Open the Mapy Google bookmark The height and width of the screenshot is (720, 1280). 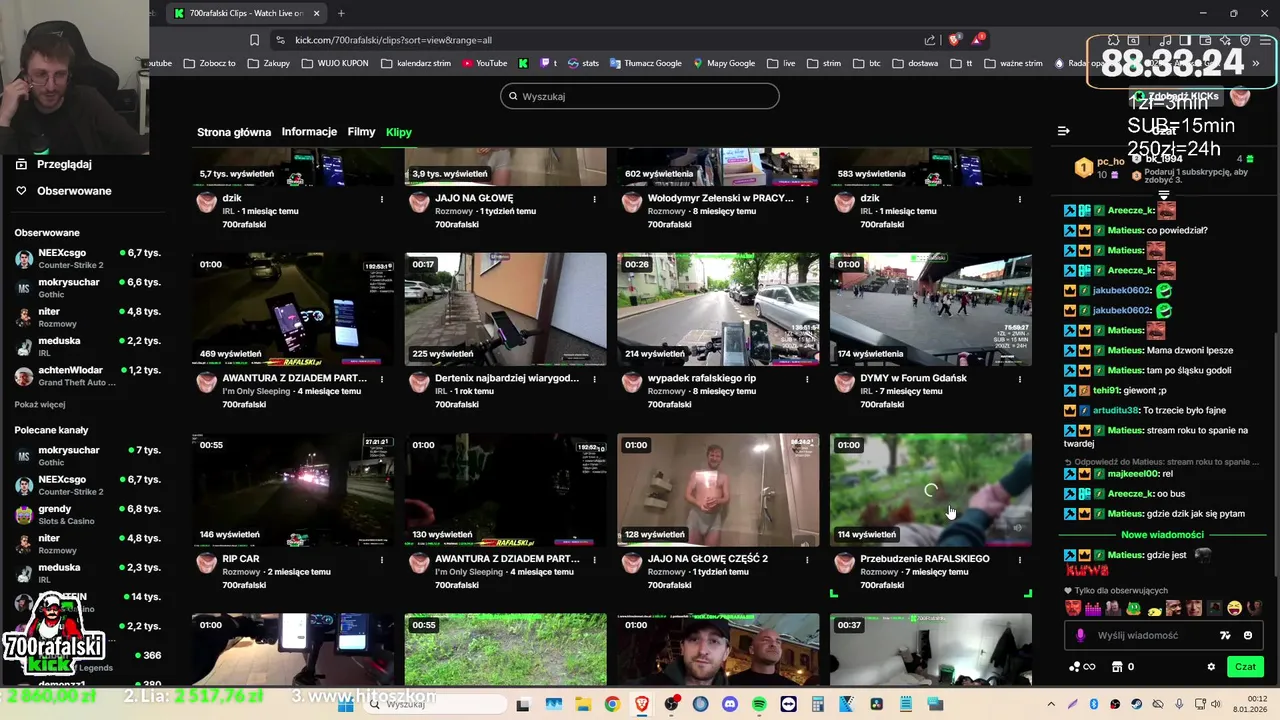(x=723, y=63)
